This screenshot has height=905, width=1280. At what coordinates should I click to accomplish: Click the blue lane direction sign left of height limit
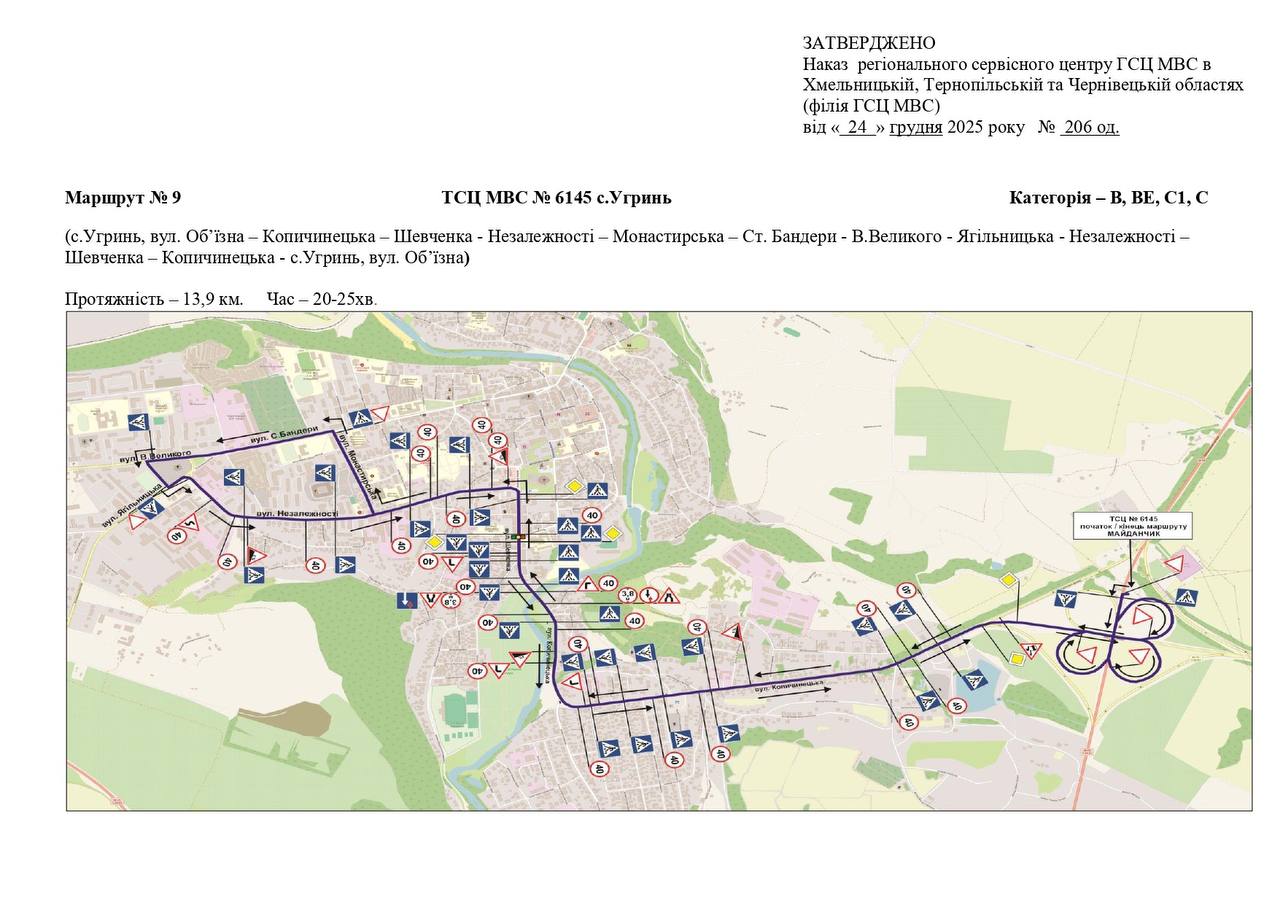[406, 600]
